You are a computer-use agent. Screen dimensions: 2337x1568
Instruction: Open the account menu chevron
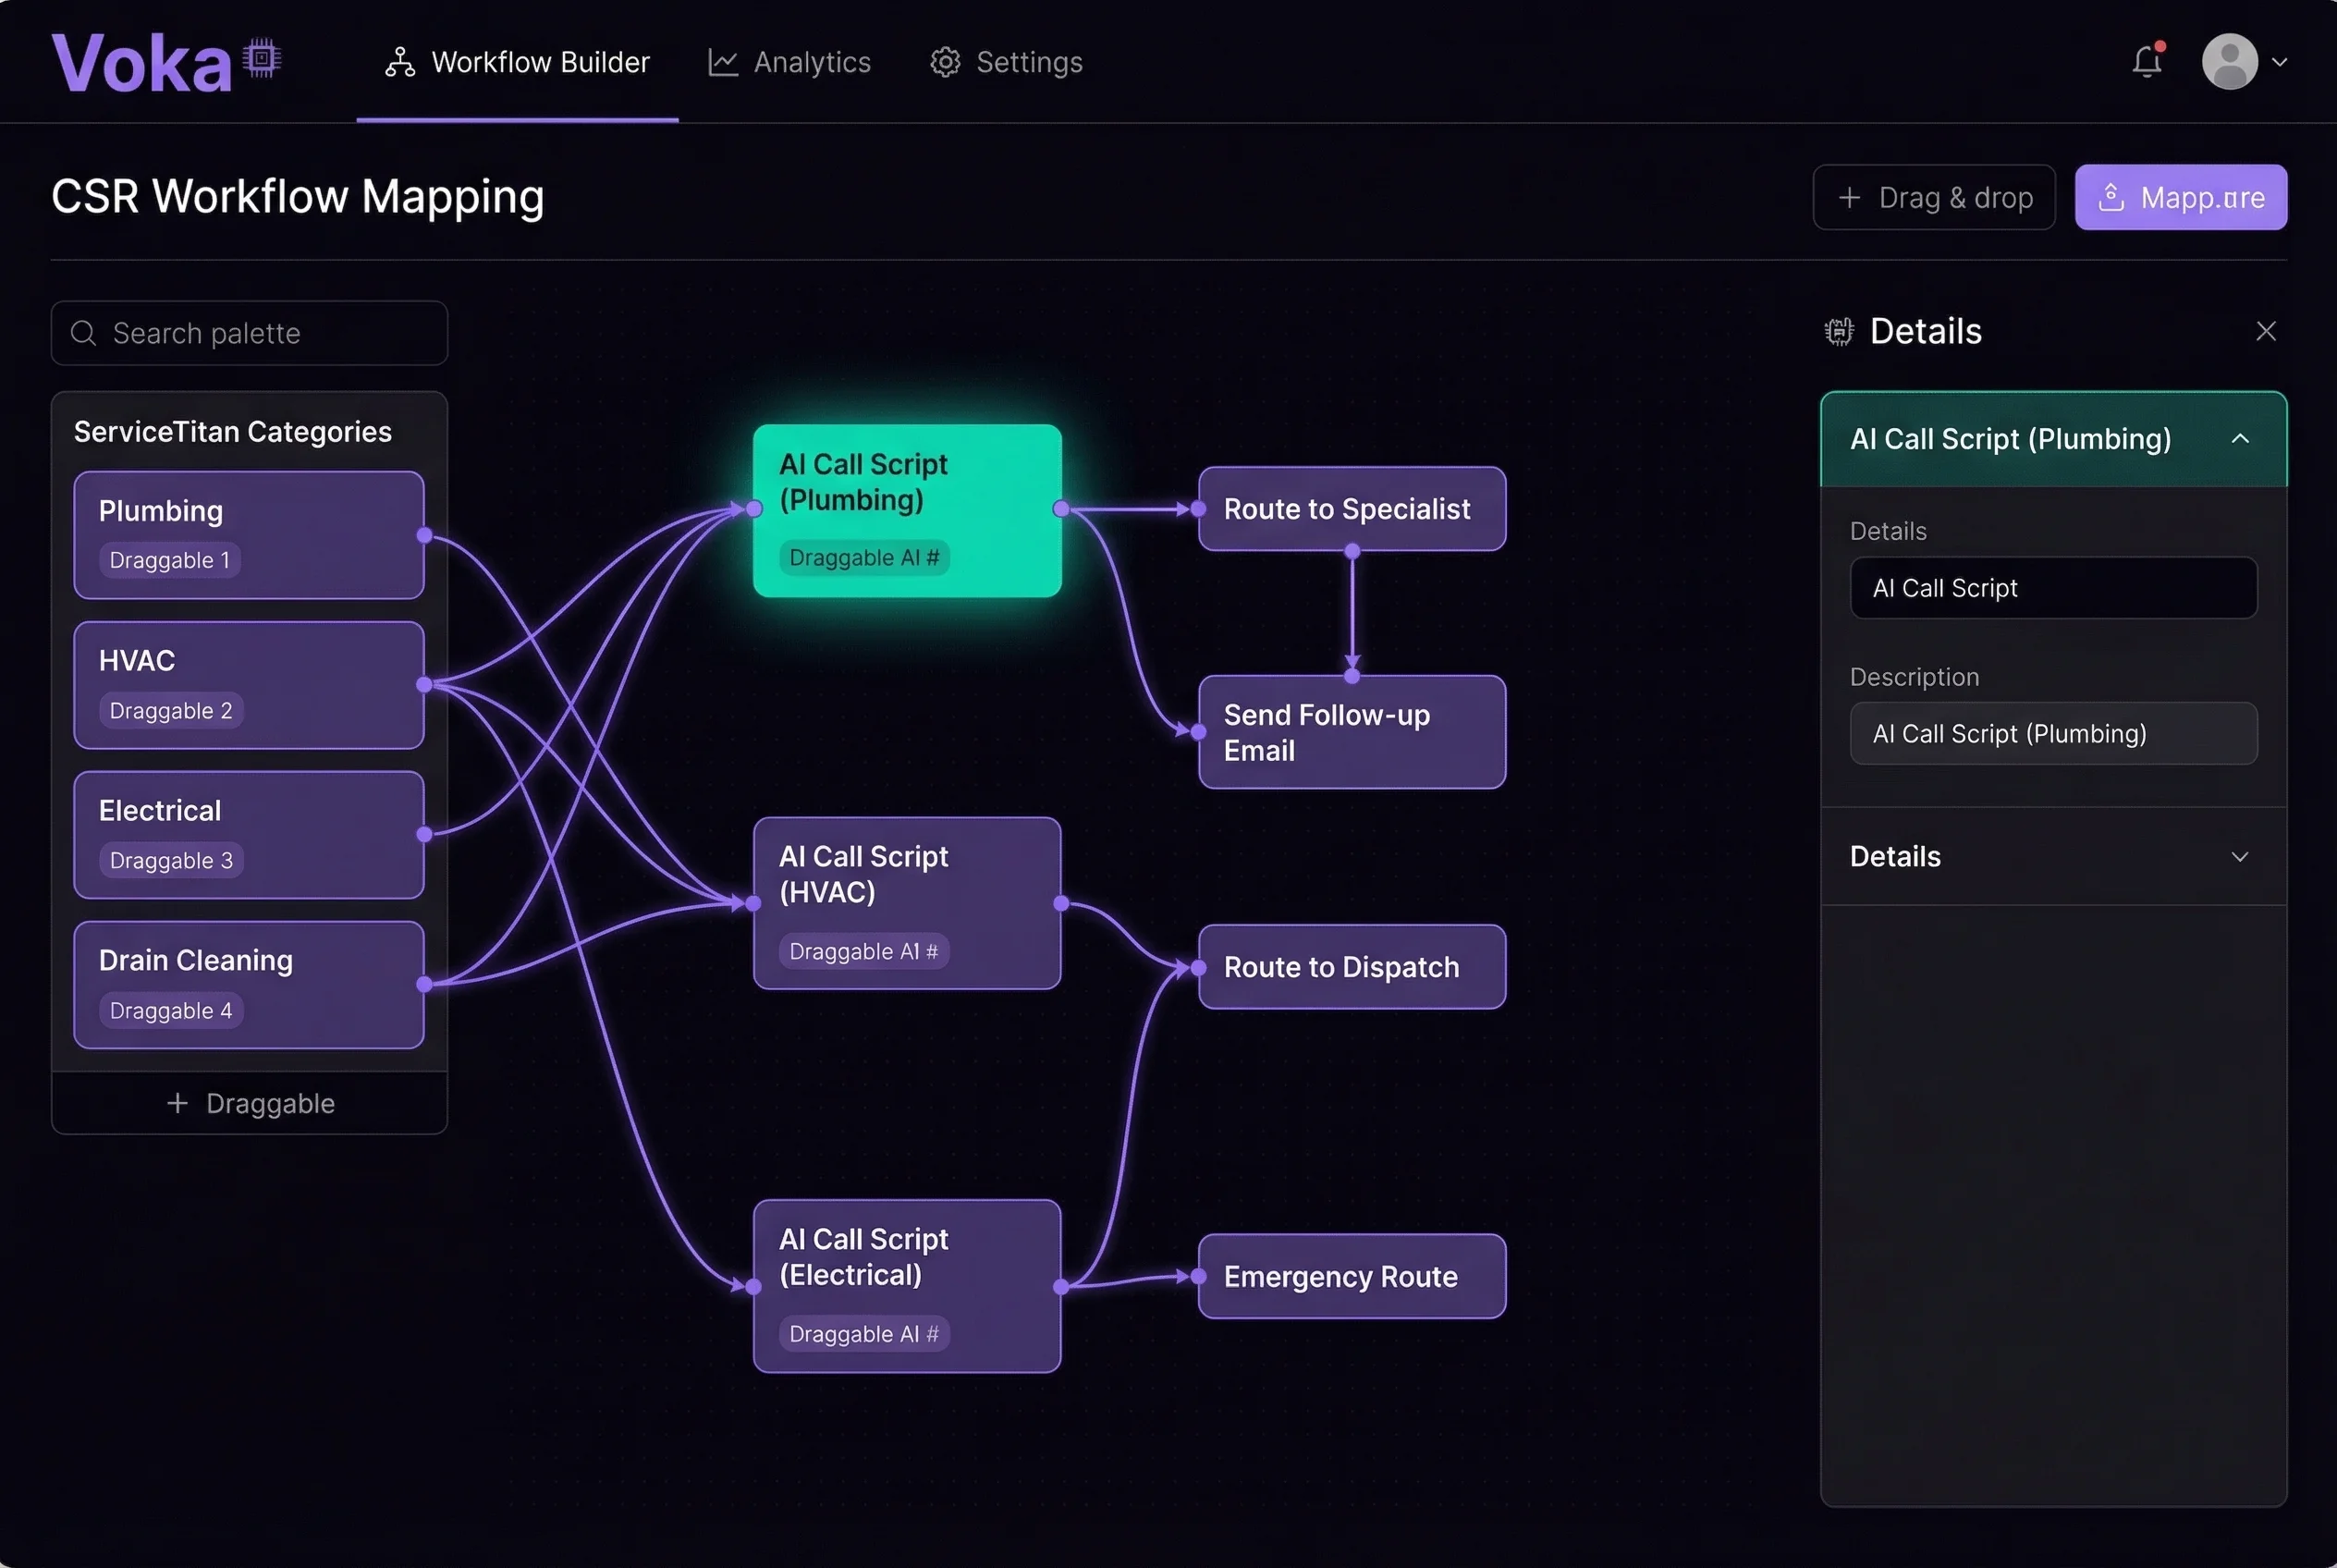(2279, 62)
